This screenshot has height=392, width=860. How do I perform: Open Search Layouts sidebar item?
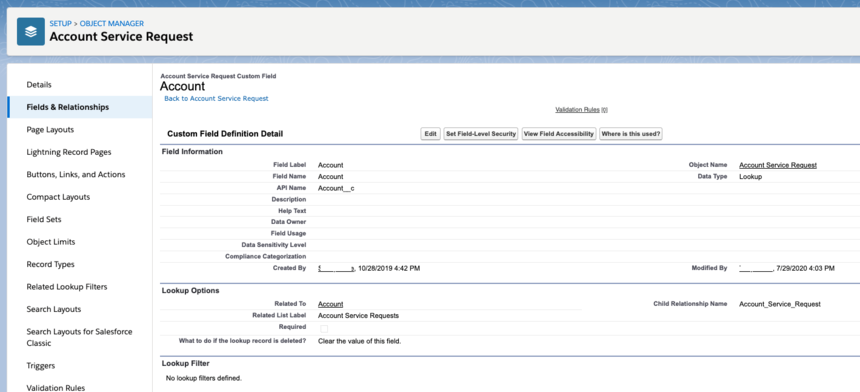coord(54,310)
